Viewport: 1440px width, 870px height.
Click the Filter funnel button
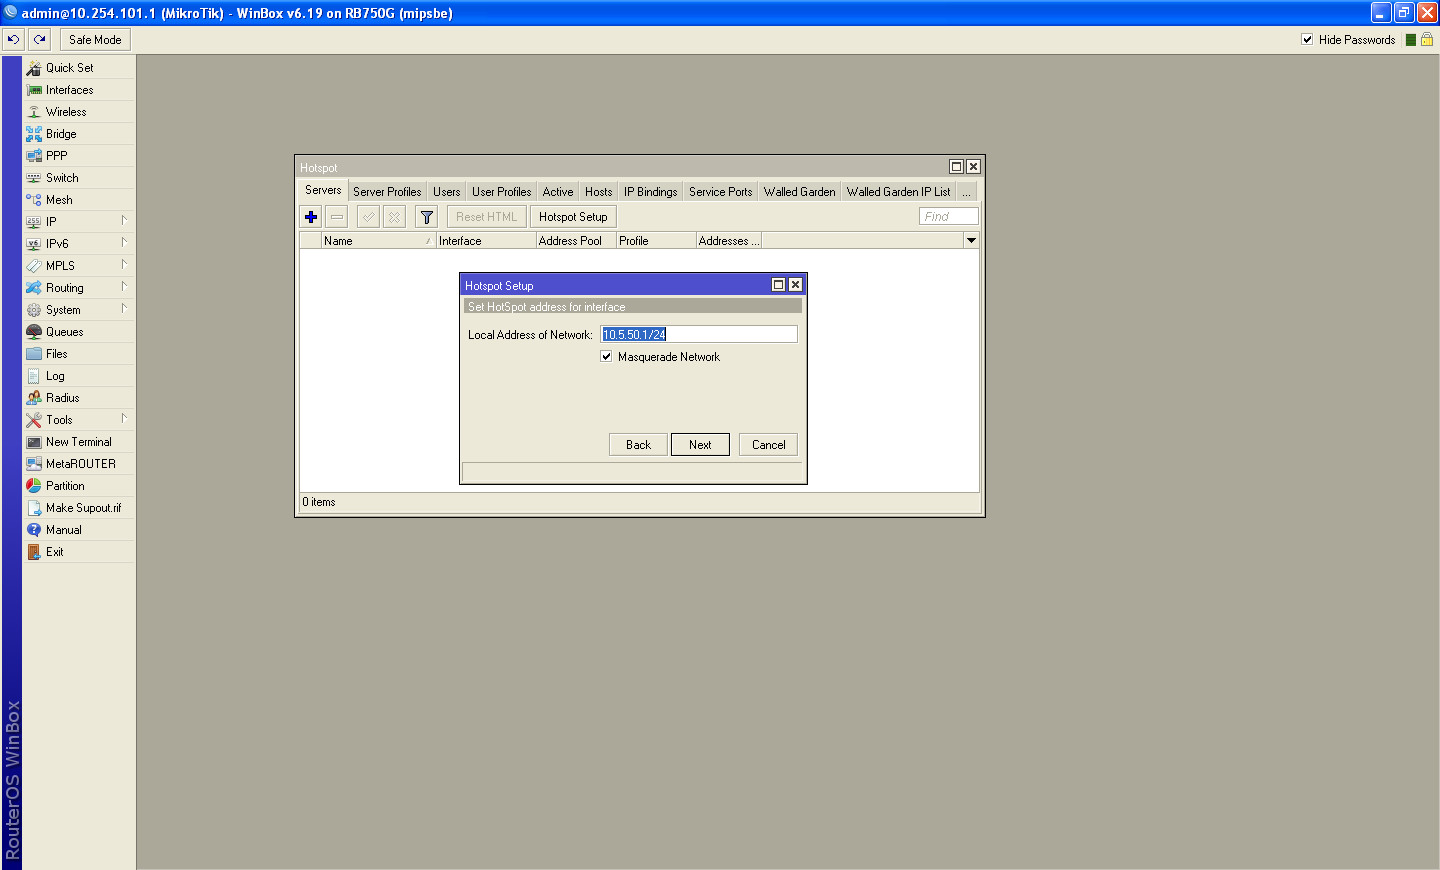click(x=426, y=217)
